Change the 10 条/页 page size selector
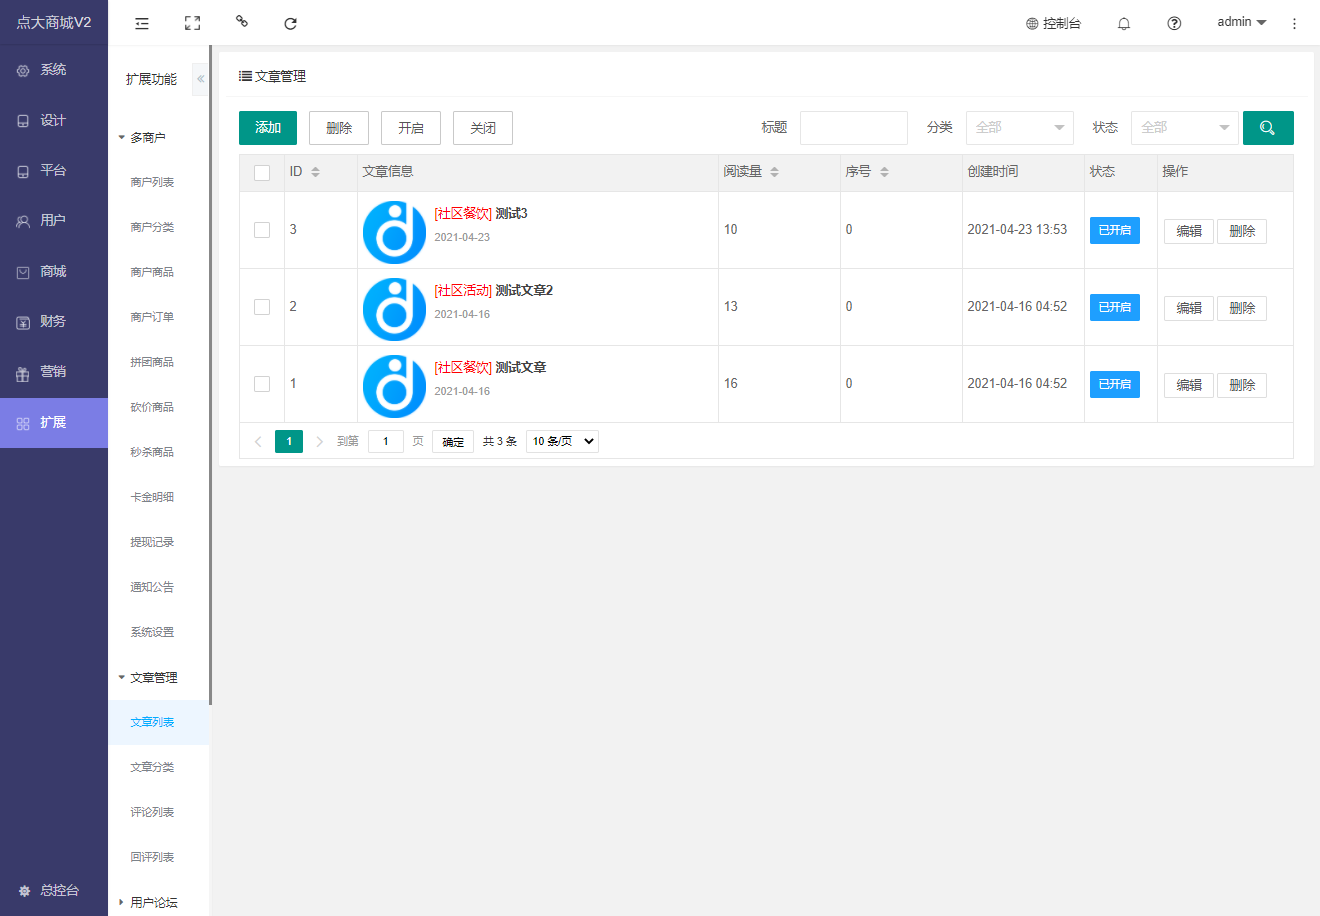 tap(562, 441)
